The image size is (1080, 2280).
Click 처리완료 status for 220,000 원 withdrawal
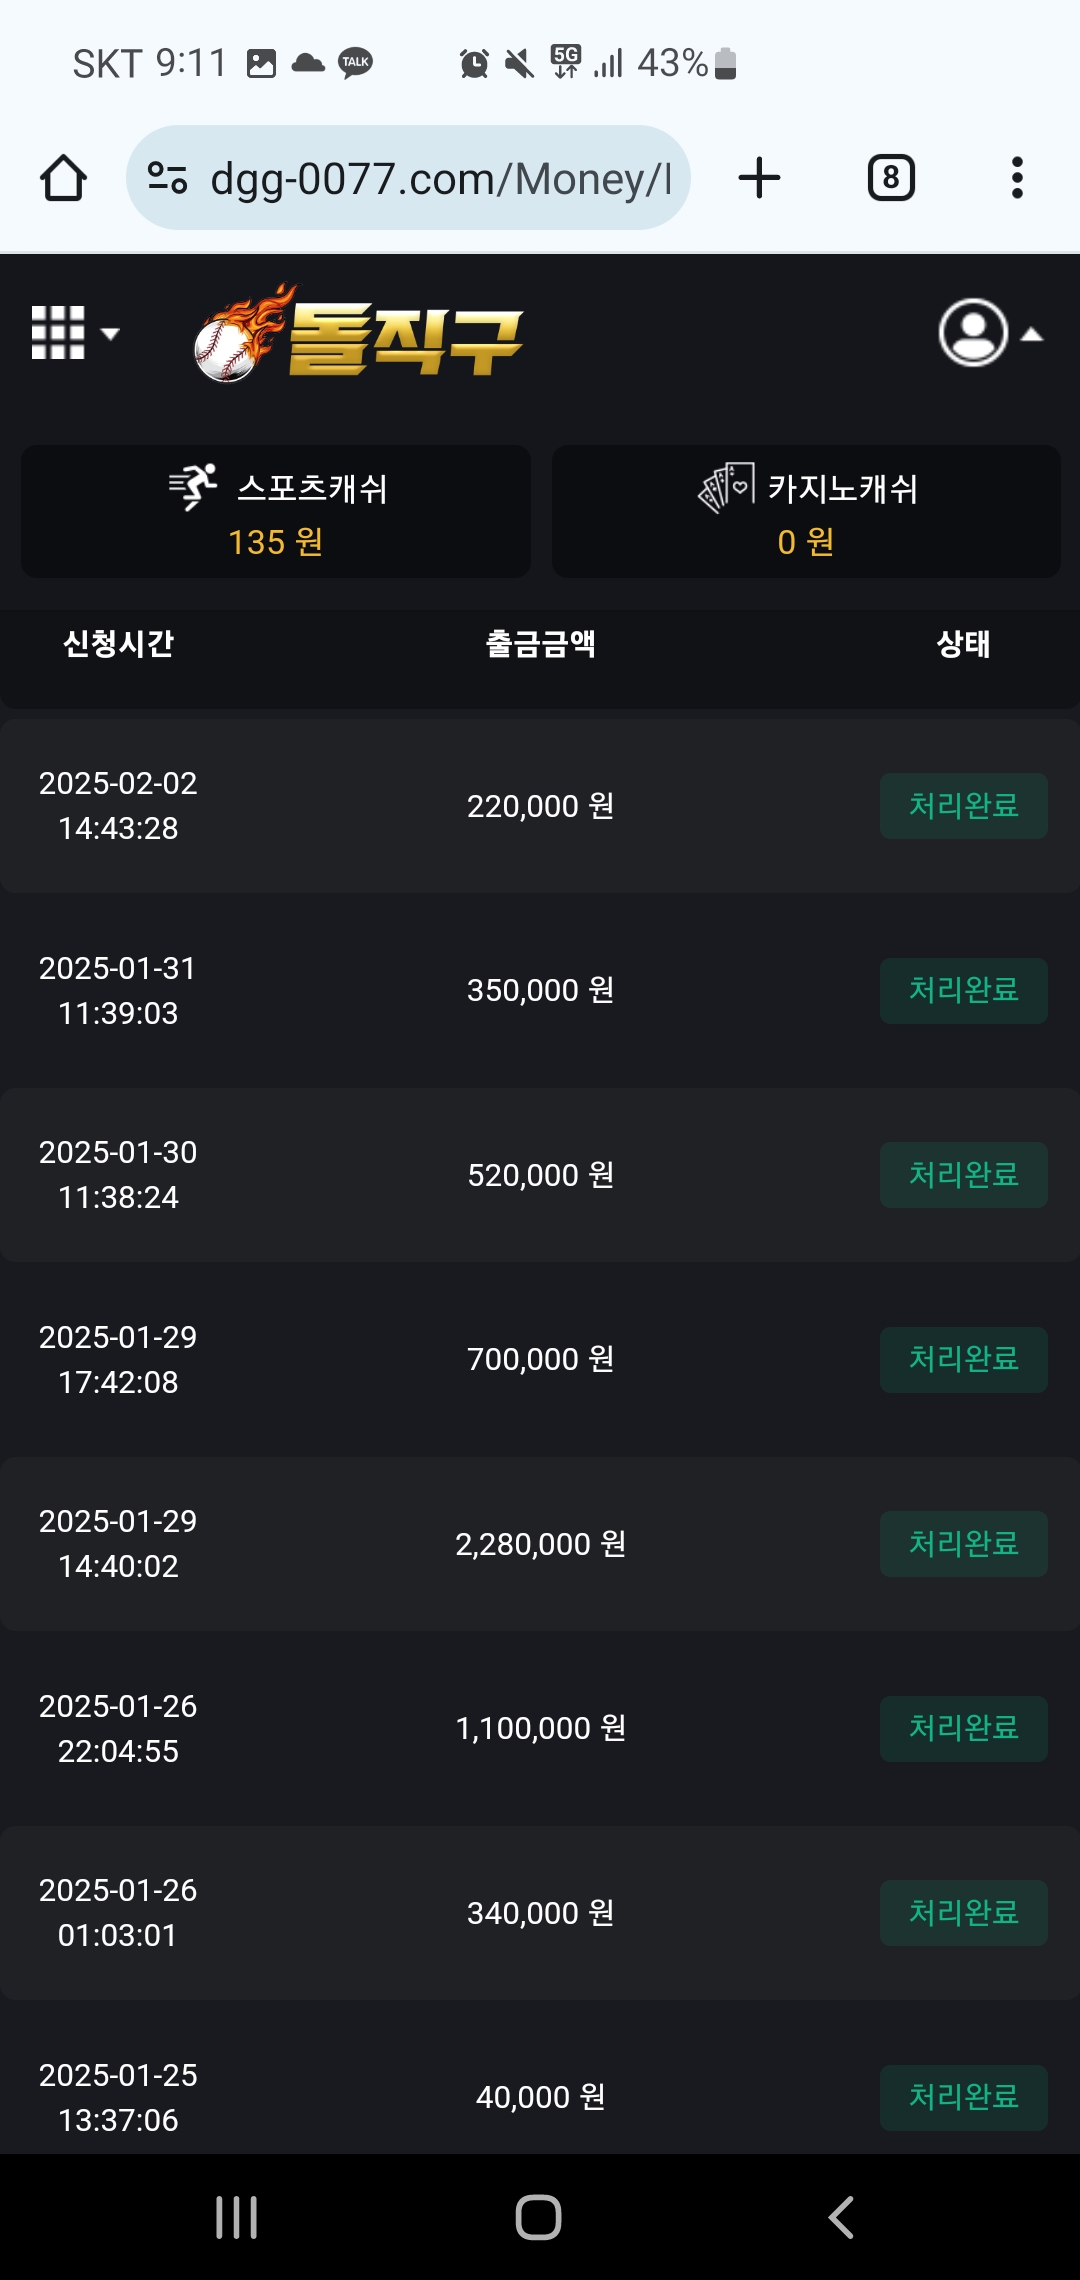[x=964, y=806]
